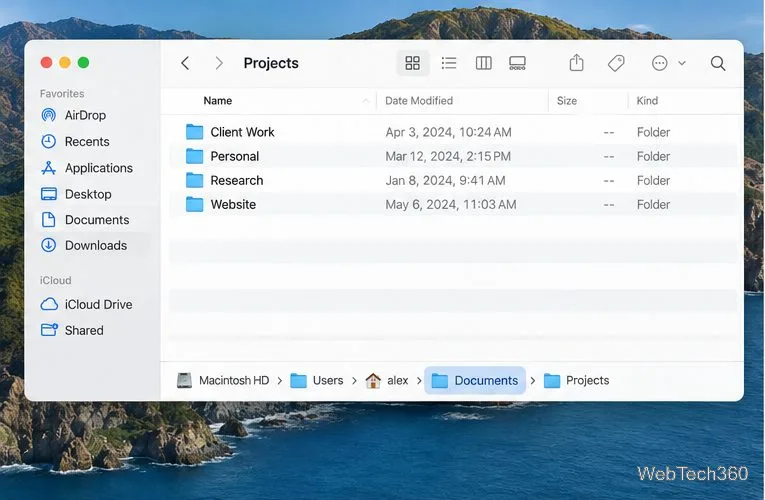Open Shared from the sidebar
Viewport: 765px width, 500px height.
[84, 330]
